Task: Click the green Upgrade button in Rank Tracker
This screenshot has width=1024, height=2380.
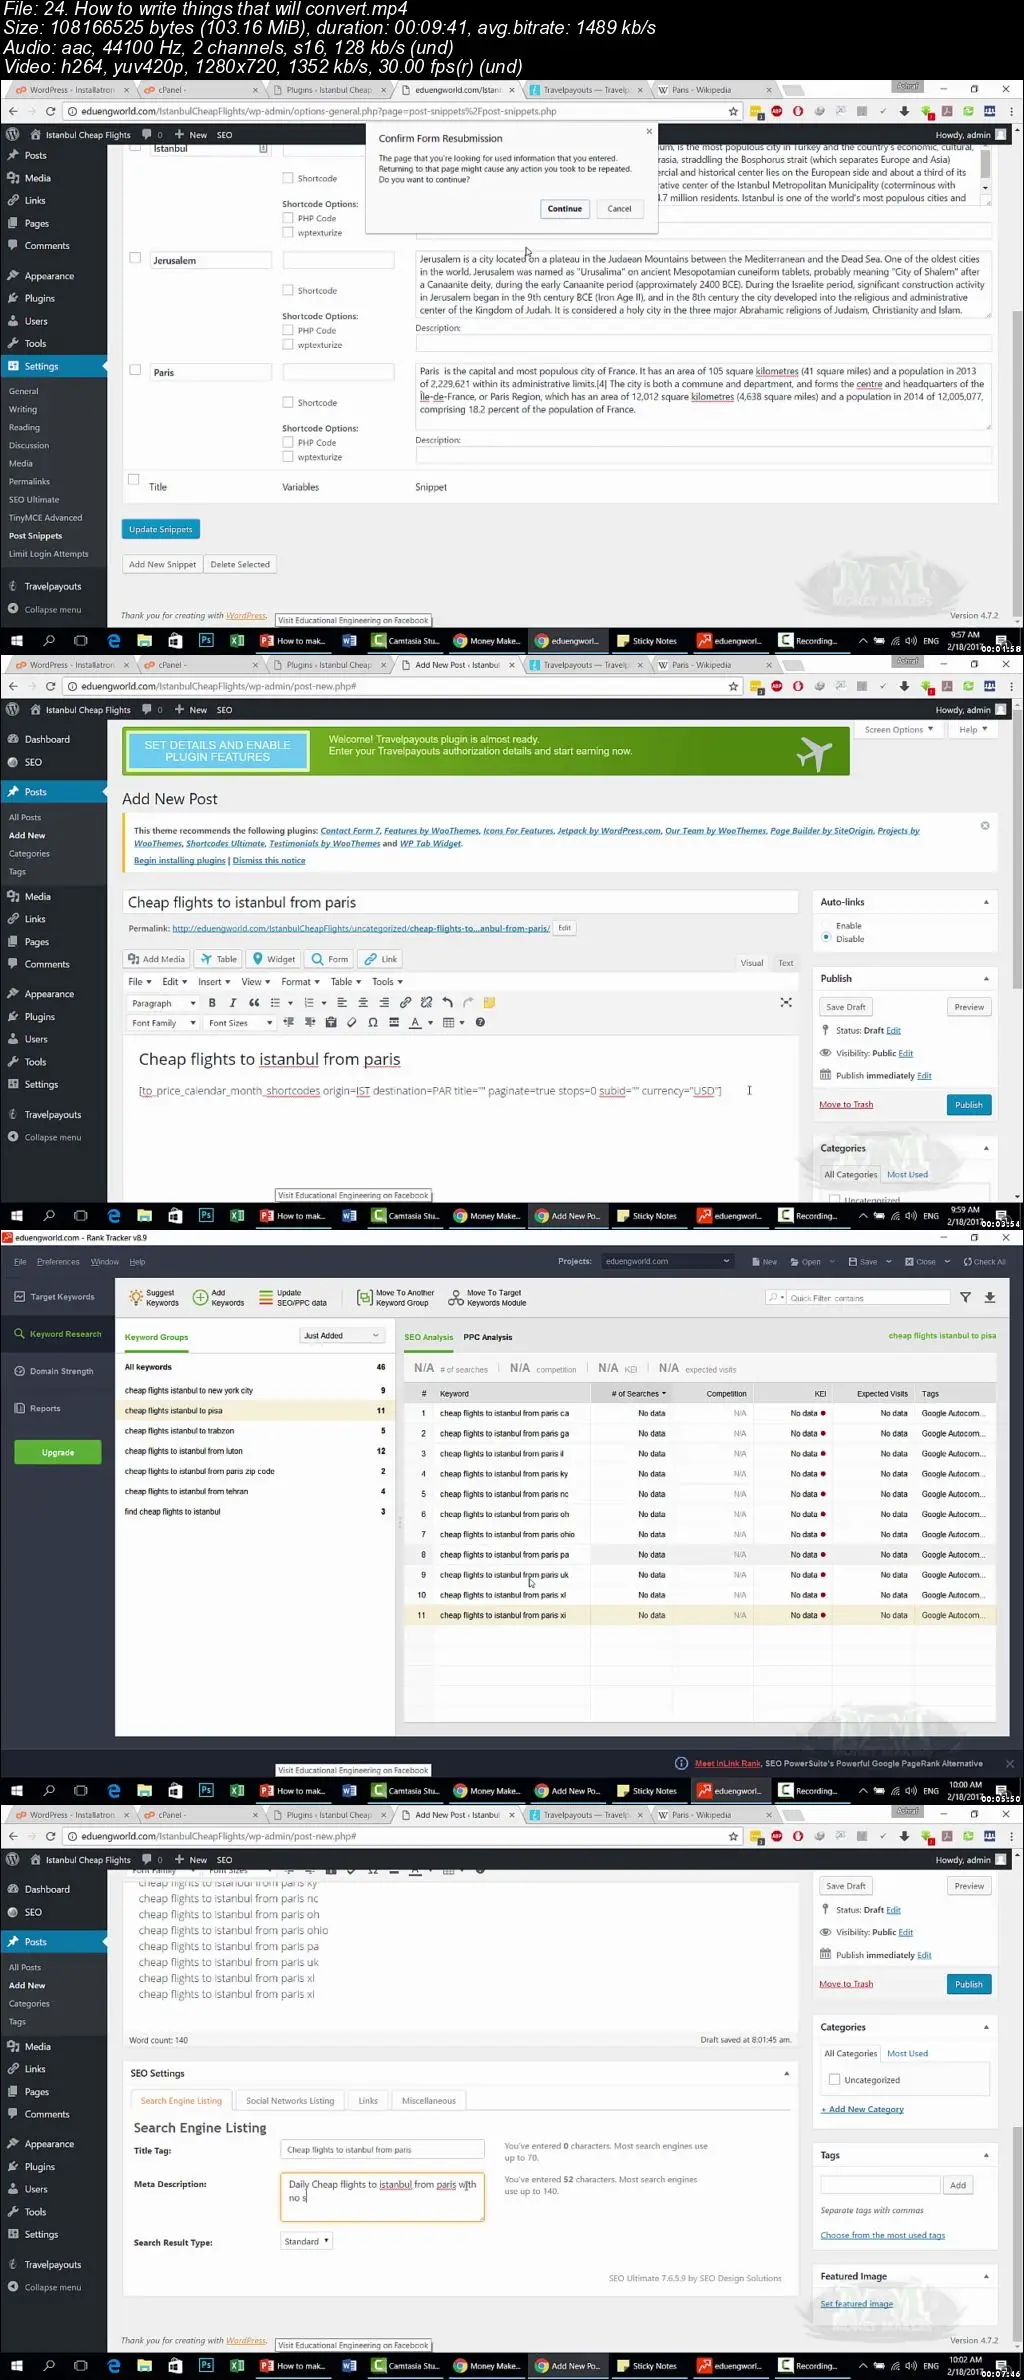Action: [58, 1452]
